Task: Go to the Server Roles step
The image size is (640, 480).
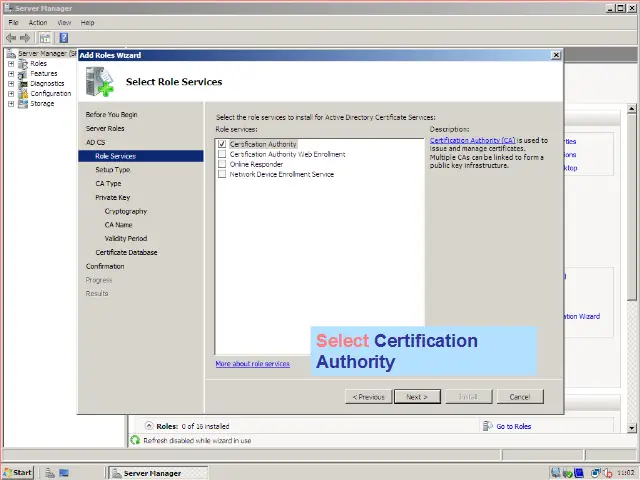Action: coord(105,129)
